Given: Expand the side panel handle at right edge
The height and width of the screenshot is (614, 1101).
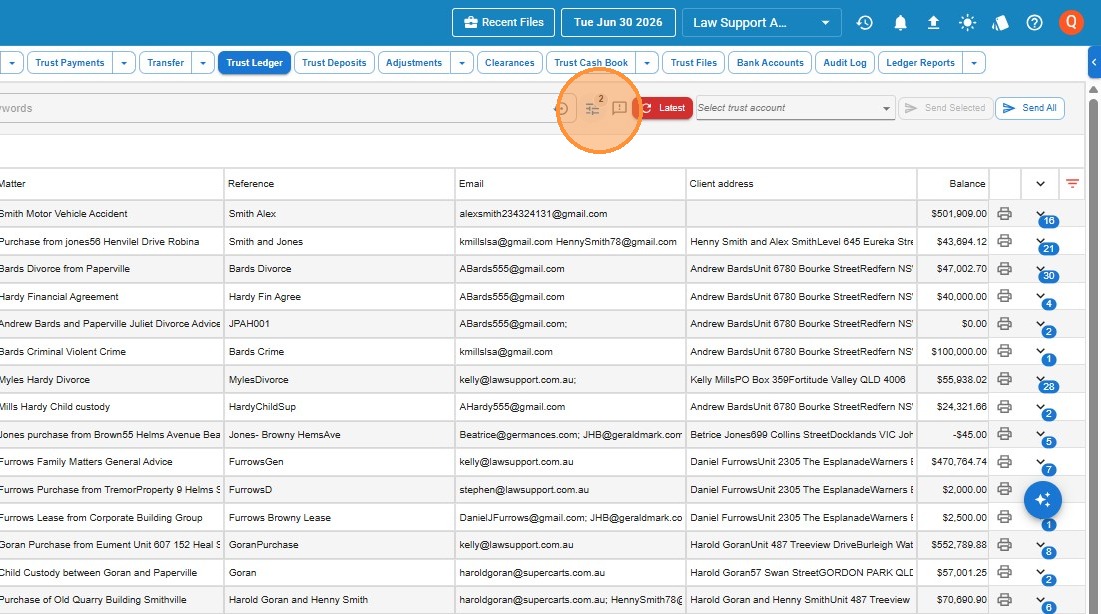Looking at the screenshot, I should coord(1094,63).
